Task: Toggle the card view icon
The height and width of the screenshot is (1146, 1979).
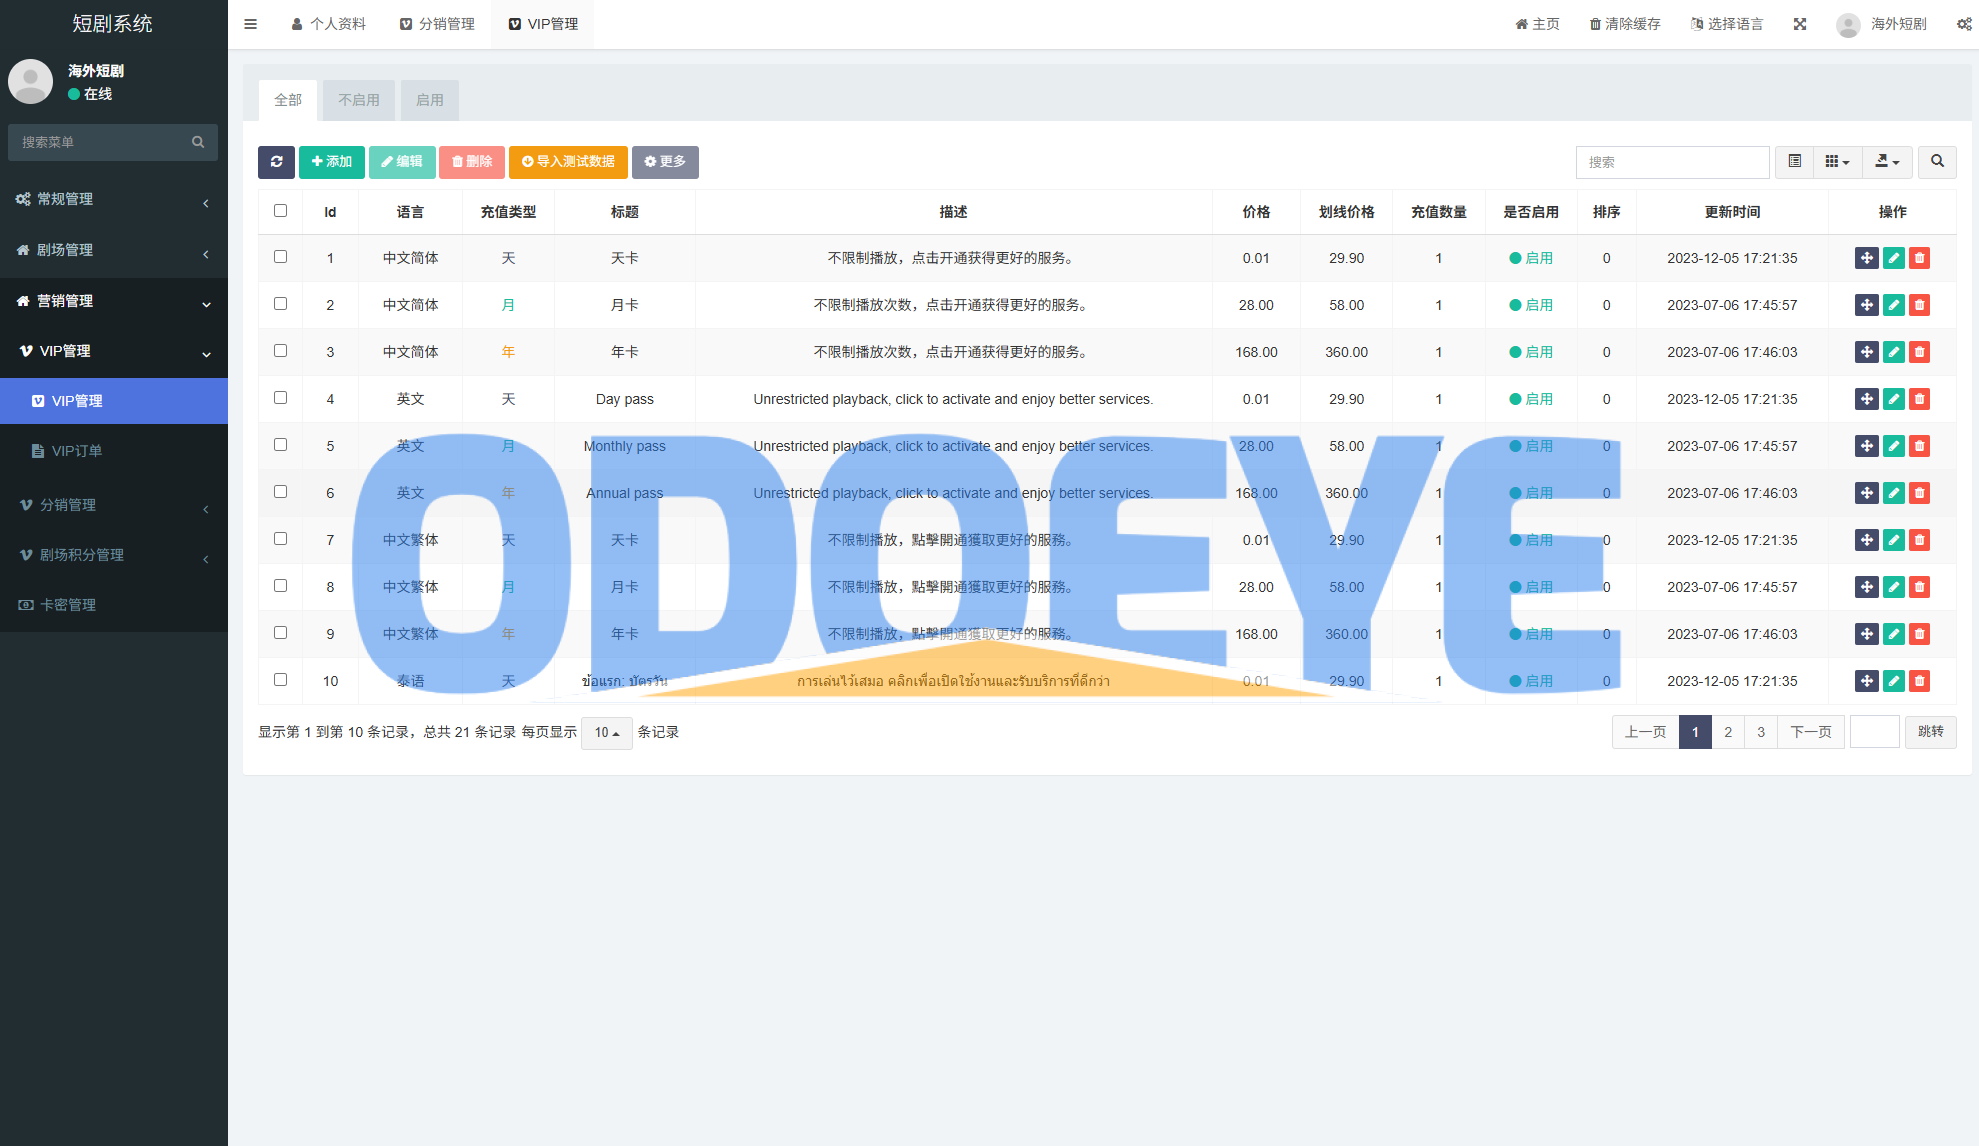Action: coord(1795,162)
